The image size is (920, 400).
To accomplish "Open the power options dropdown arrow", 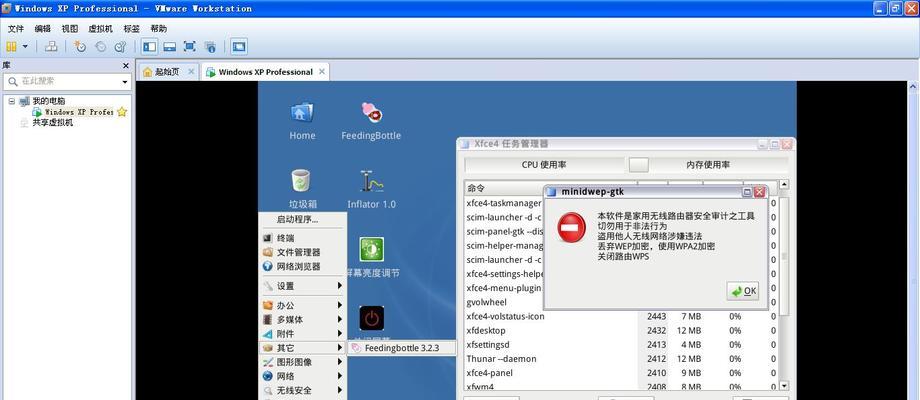I will coord(25,46).
